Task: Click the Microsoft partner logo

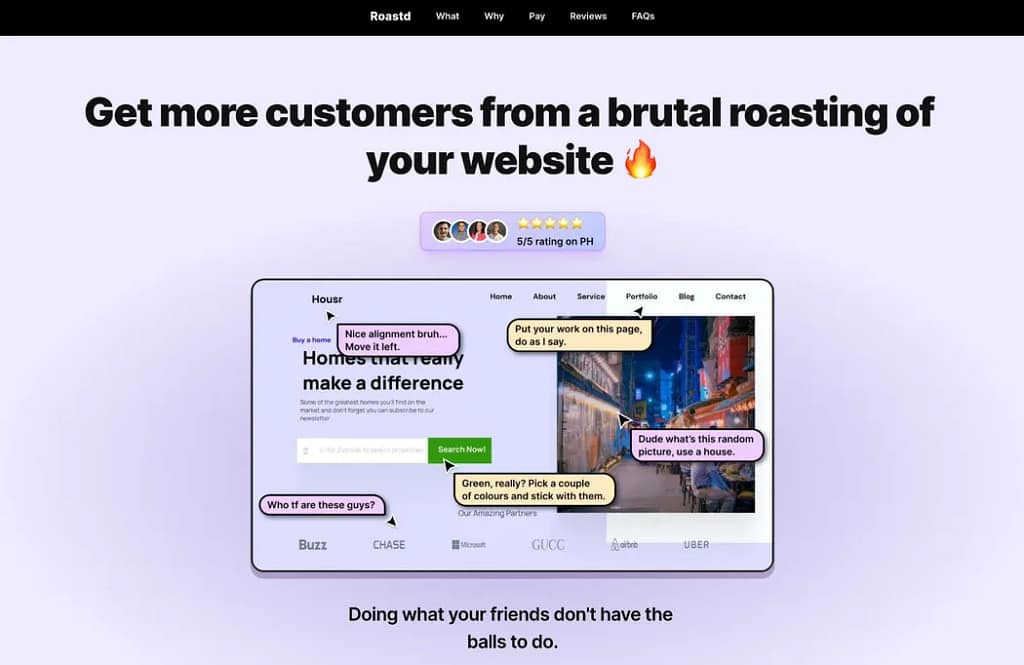Action: 468,545
